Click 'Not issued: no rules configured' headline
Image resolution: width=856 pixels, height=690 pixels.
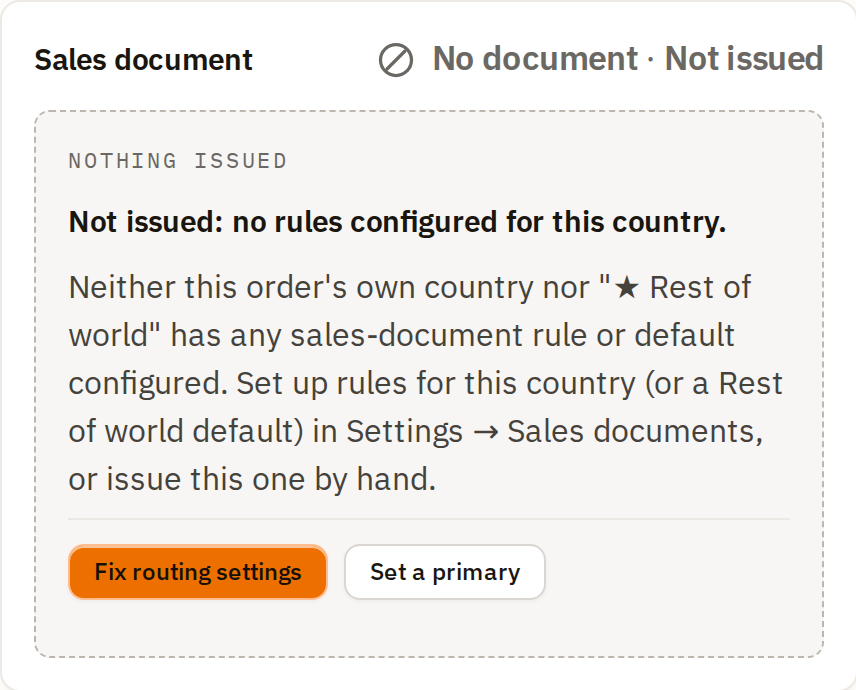[397, 222]
